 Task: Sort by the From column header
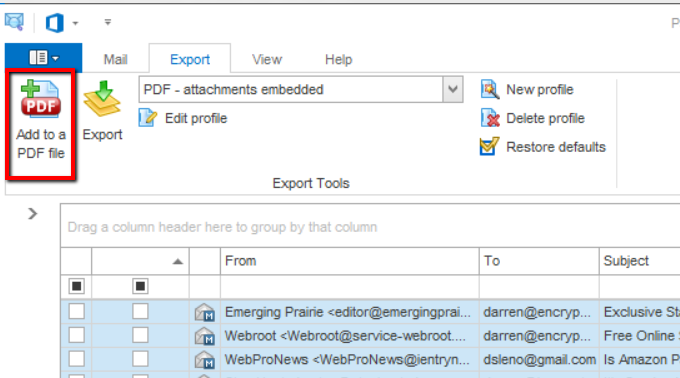coord(350,261)
